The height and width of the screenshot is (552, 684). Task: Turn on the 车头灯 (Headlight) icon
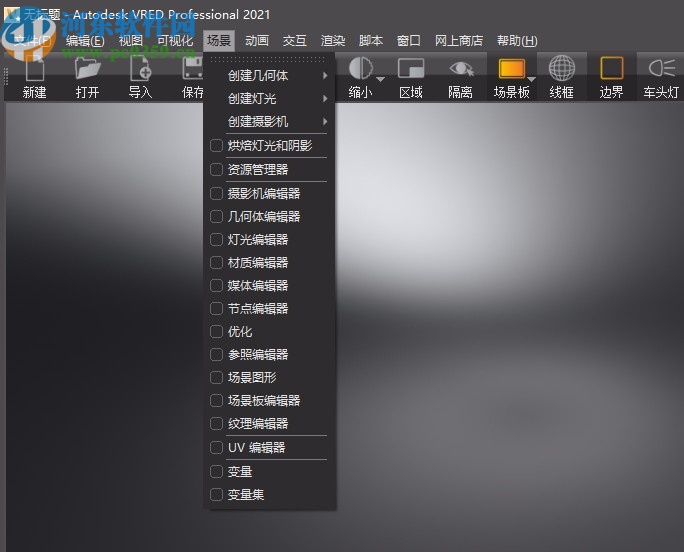[661, 69]
